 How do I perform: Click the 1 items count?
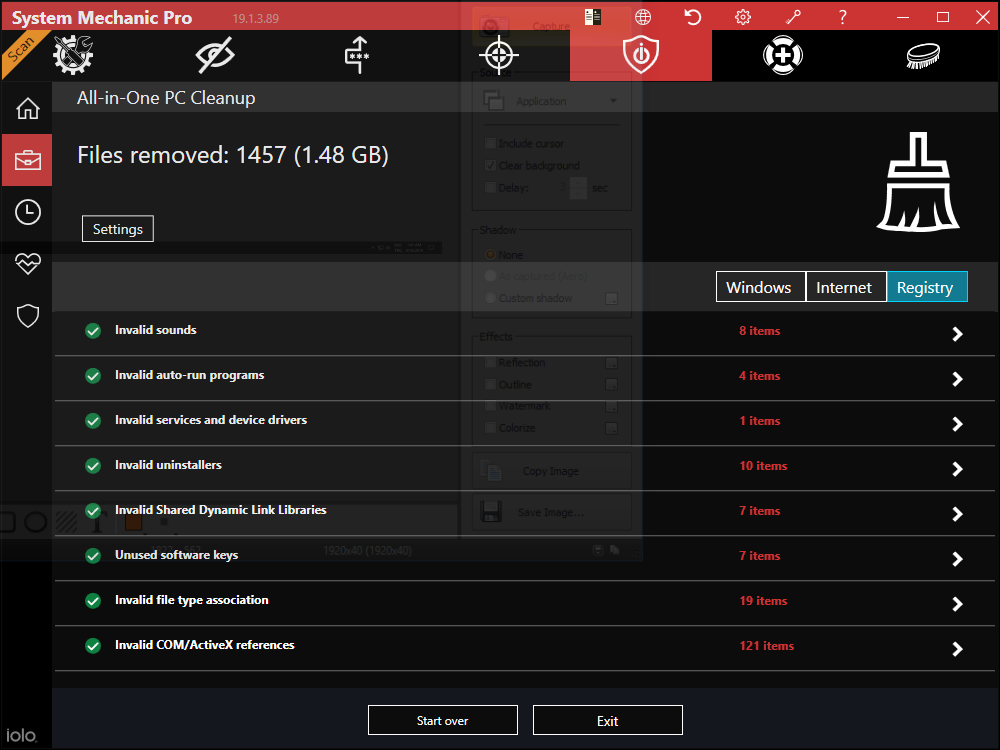pyautogui.click(x=760, y=421)
